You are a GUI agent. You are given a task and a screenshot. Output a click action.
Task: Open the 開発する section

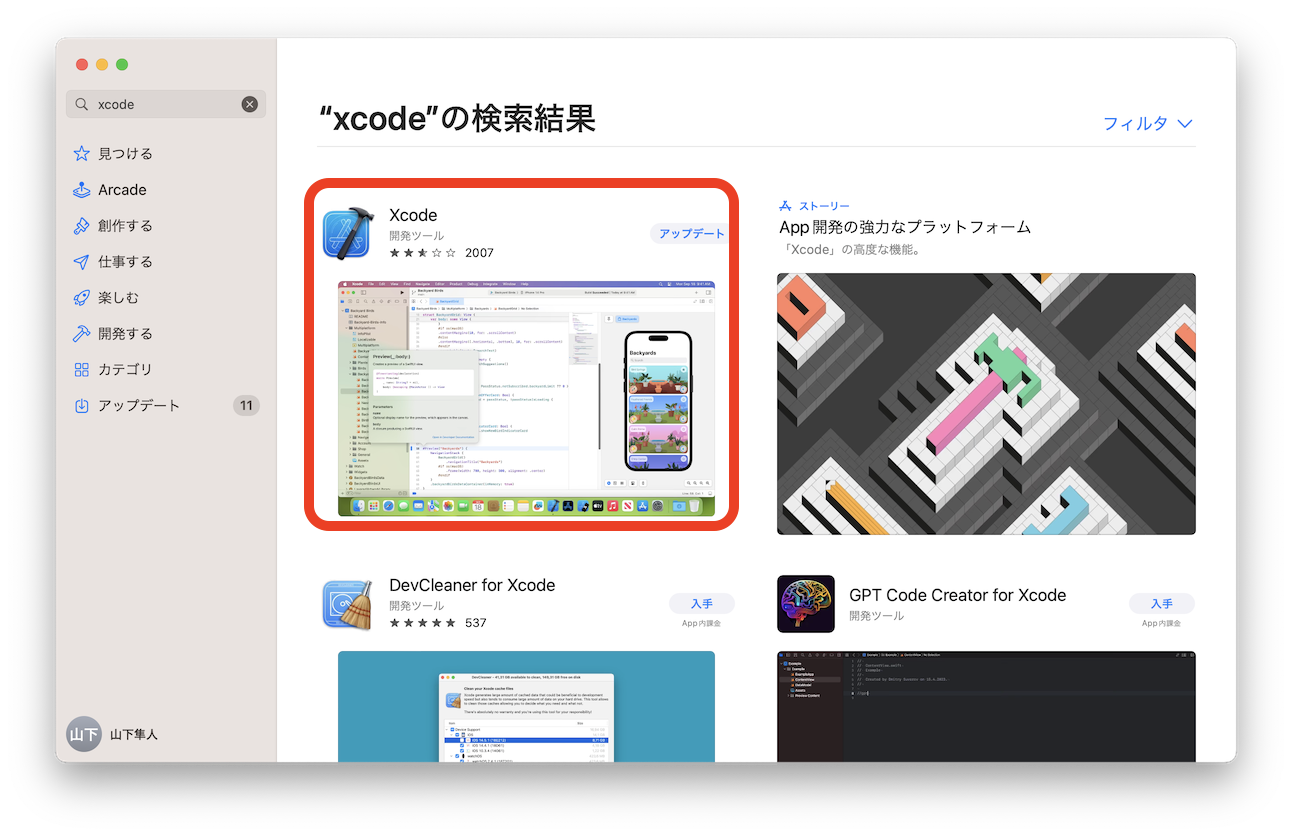point(125,334)
